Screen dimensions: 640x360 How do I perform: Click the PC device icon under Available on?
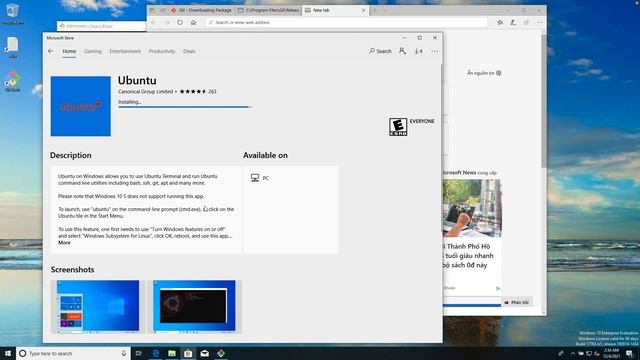tap(255, 178)
